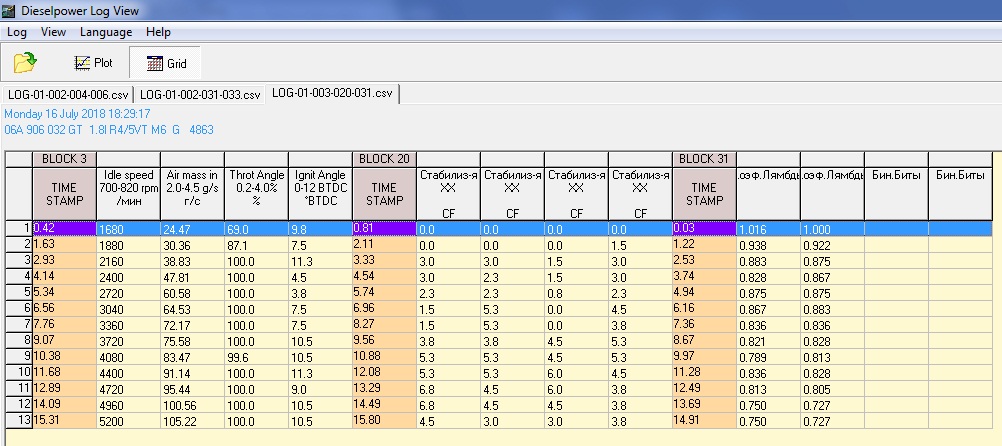Click the Air mass column header
The image size is (1002, 446).
[x=192, y=187]
